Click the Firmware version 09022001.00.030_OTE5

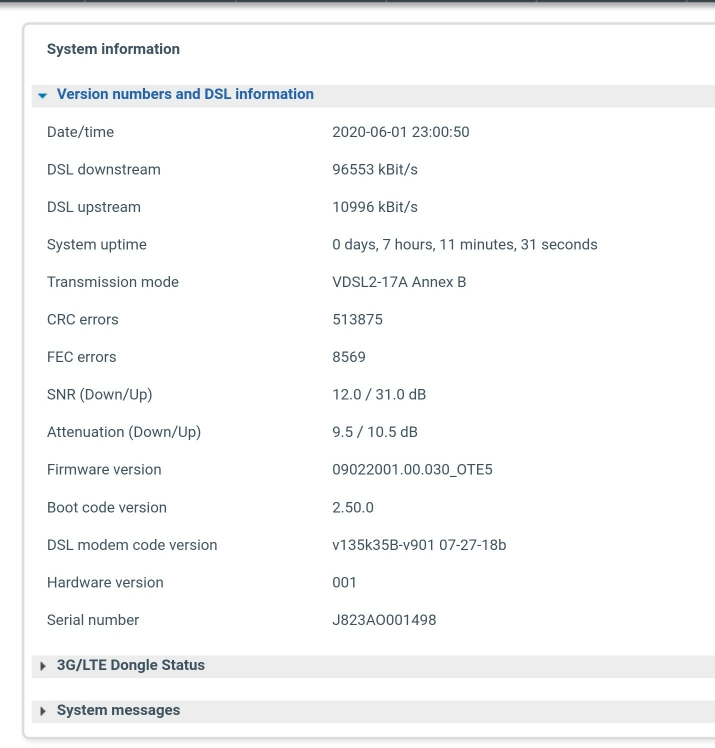pos(412,470)
